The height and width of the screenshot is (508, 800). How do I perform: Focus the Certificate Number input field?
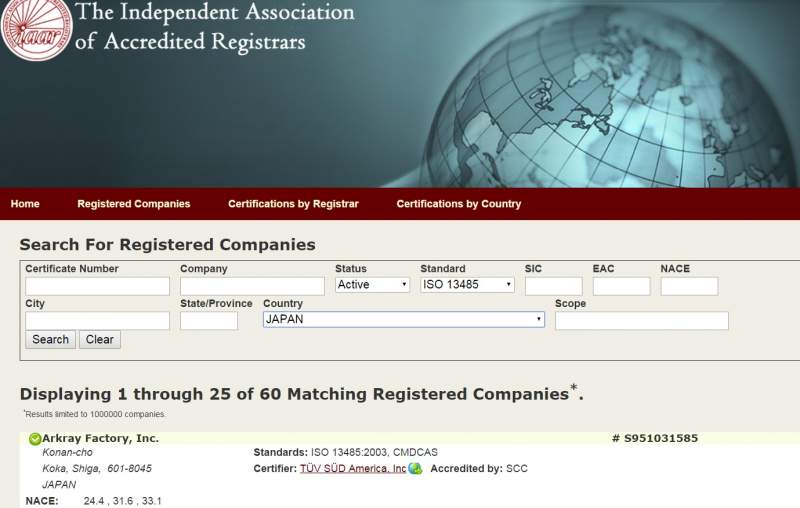97,286
